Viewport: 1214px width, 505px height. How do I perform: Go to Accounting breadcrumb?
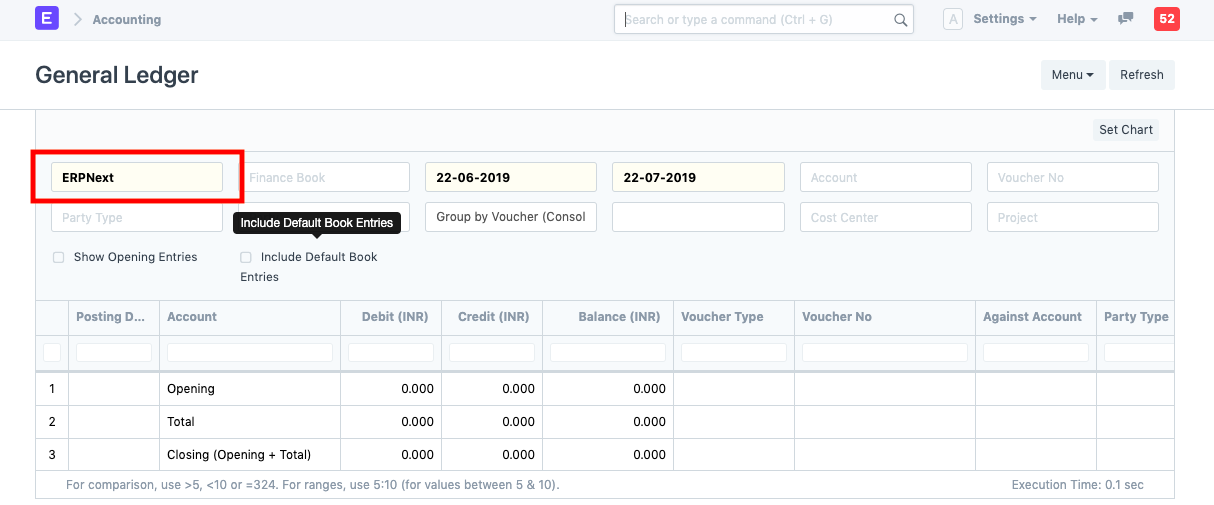point(126,19)
